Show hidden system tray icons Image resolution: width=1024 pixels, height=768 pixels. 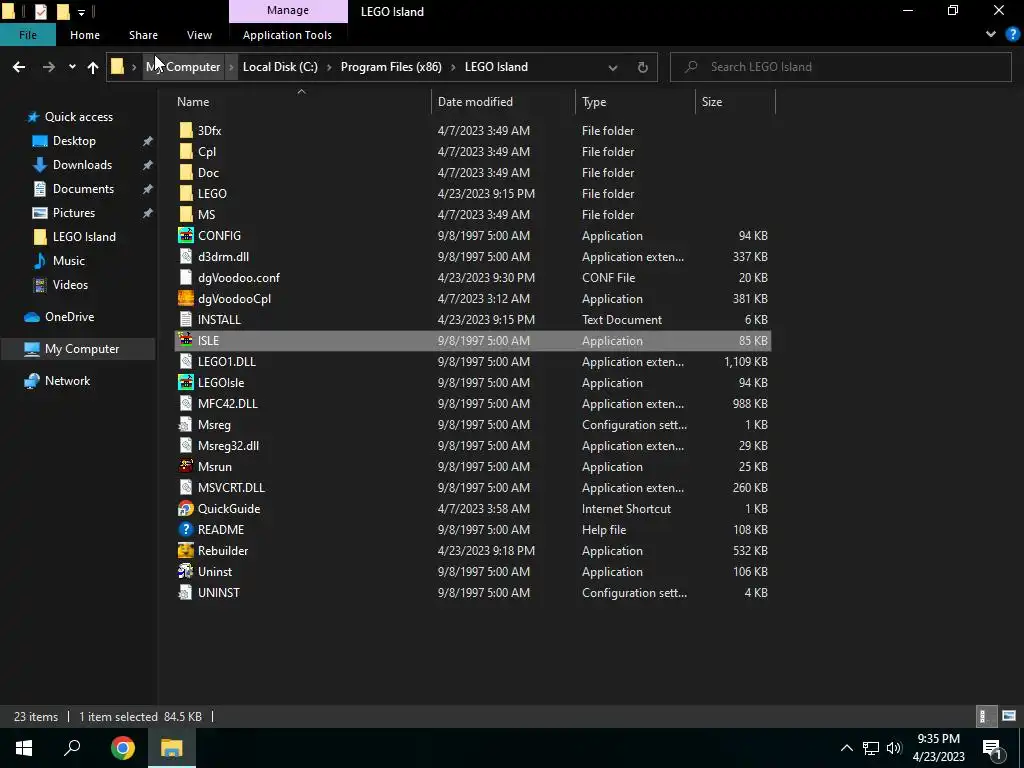[x=846, y=748]
